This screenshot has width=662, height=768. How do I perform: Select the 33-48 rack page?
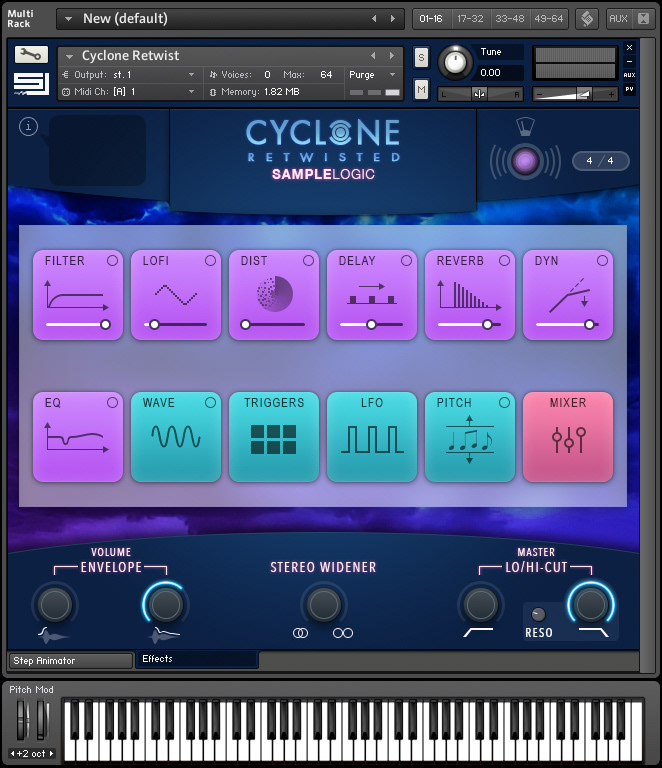point(509,19)
